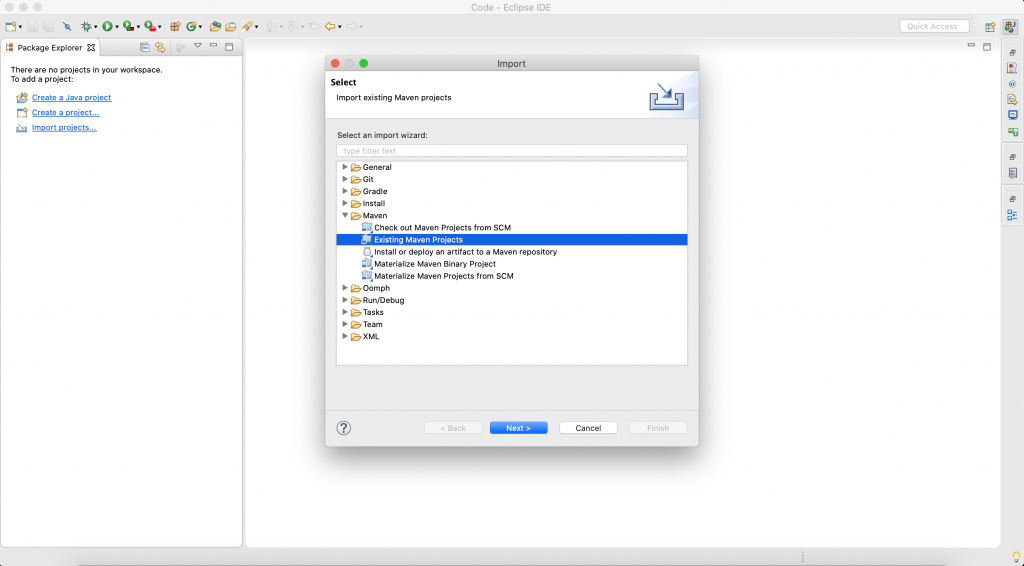1024x566 pixels.
Task: Expand the Gradle folder in import tree
Action: pos(345,191)
